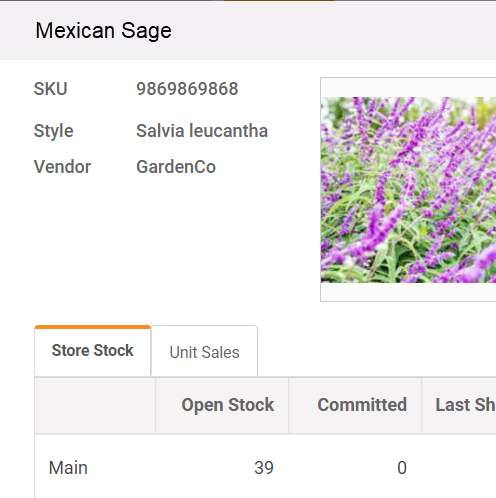Image resolution: width=496 pixels, height=498 pixels.
Task: Click the Vendor field label
Action: coord(62,167)
